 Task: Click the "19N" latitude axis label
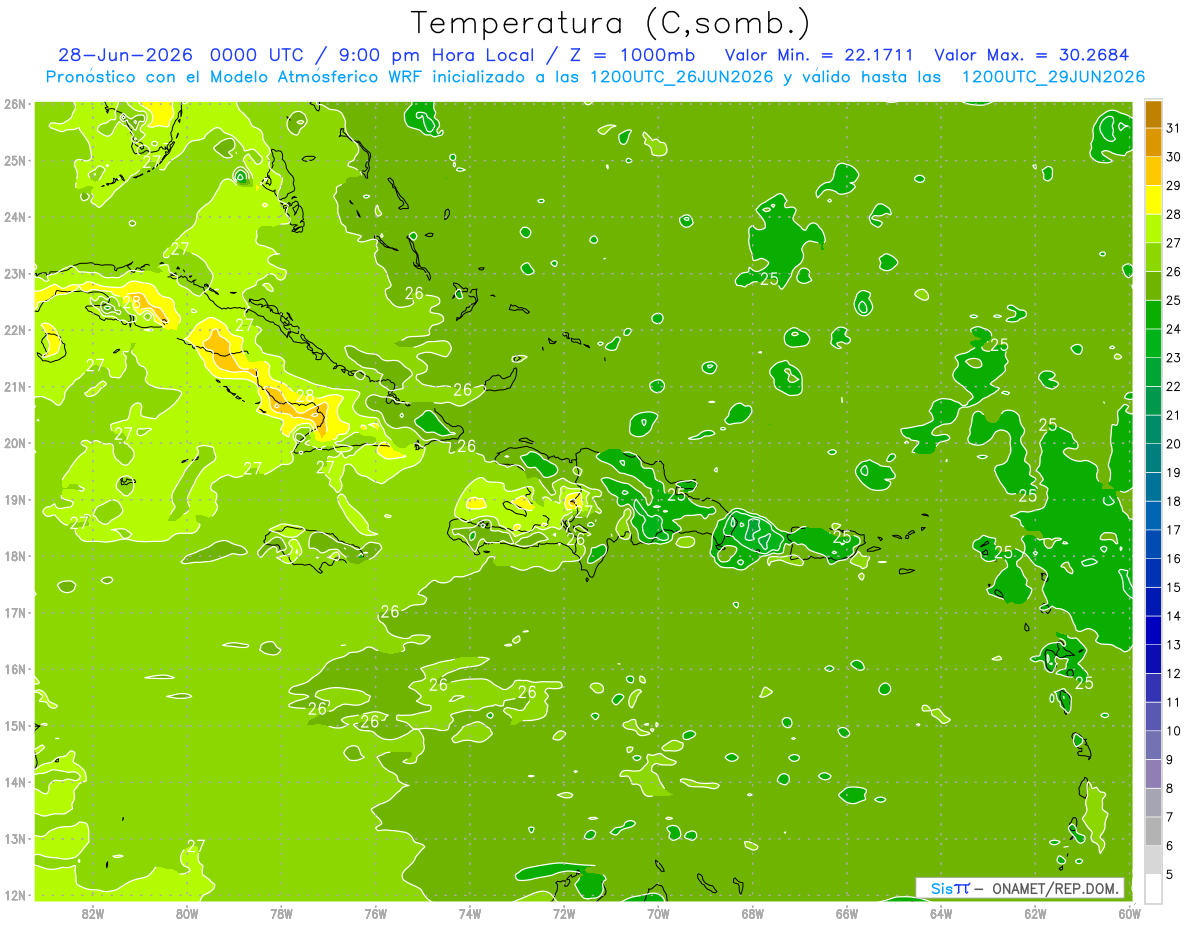(15, 499)
